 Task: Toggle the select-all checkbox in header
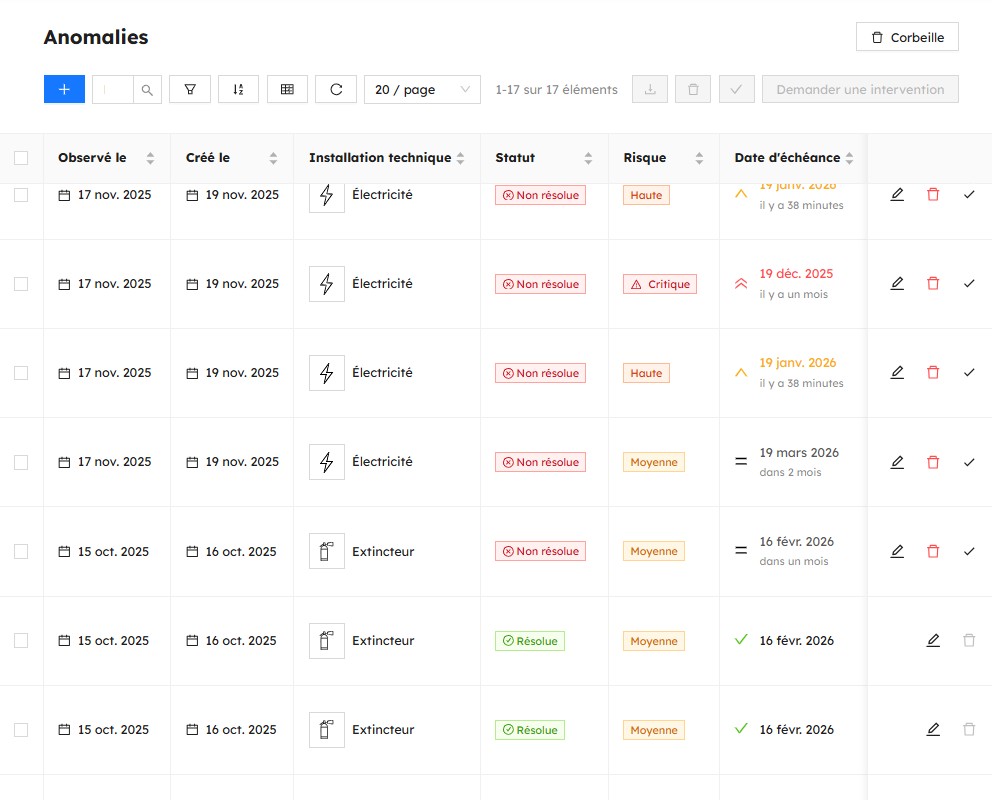click(x=21, y=158)
